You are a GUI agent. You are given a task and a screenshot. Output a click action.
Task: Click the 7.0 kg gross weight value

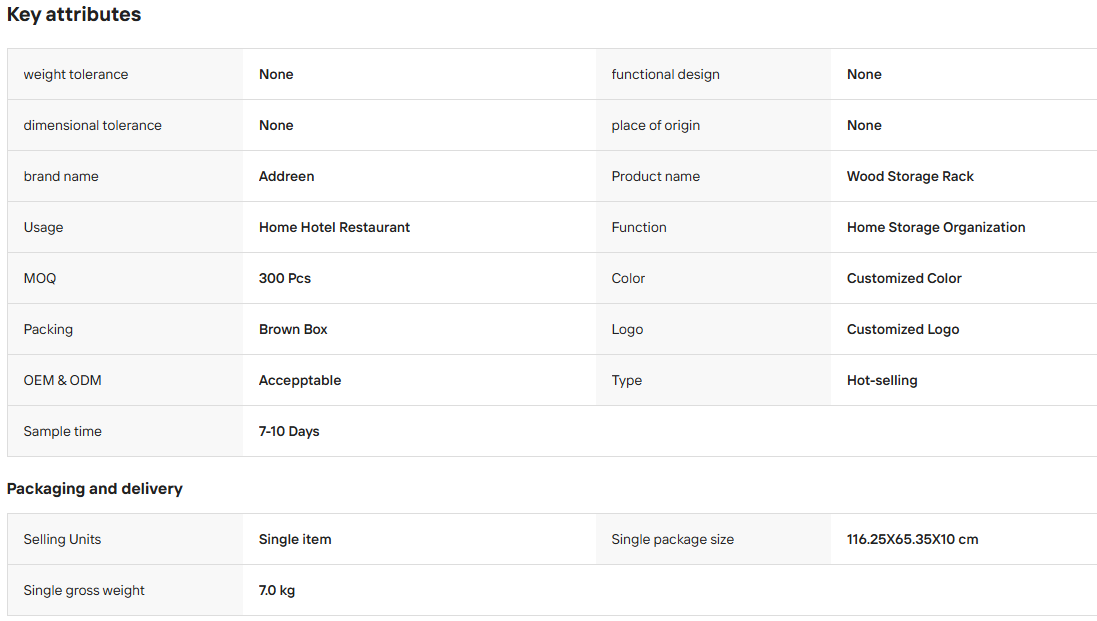[x=276, y=590]
